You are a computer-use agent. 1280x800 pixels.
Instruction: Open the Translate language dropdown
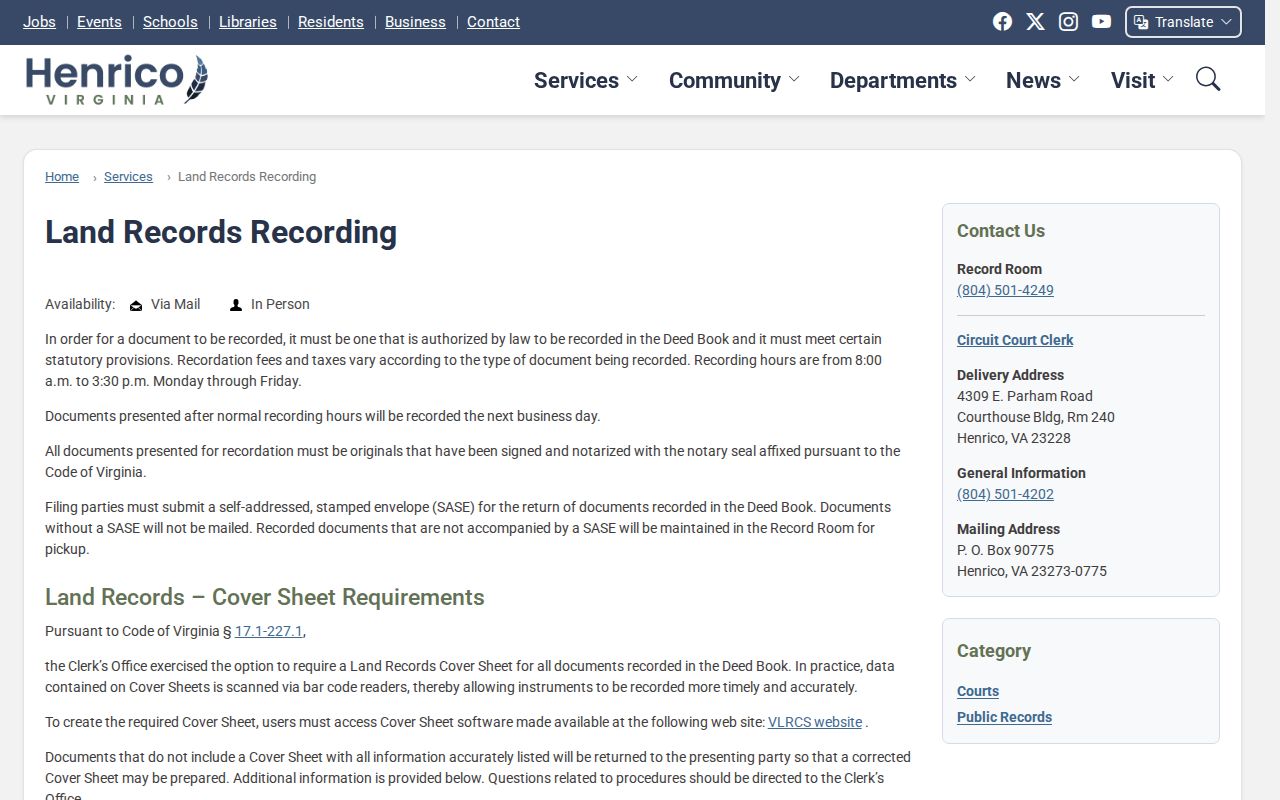[1183, 22]
